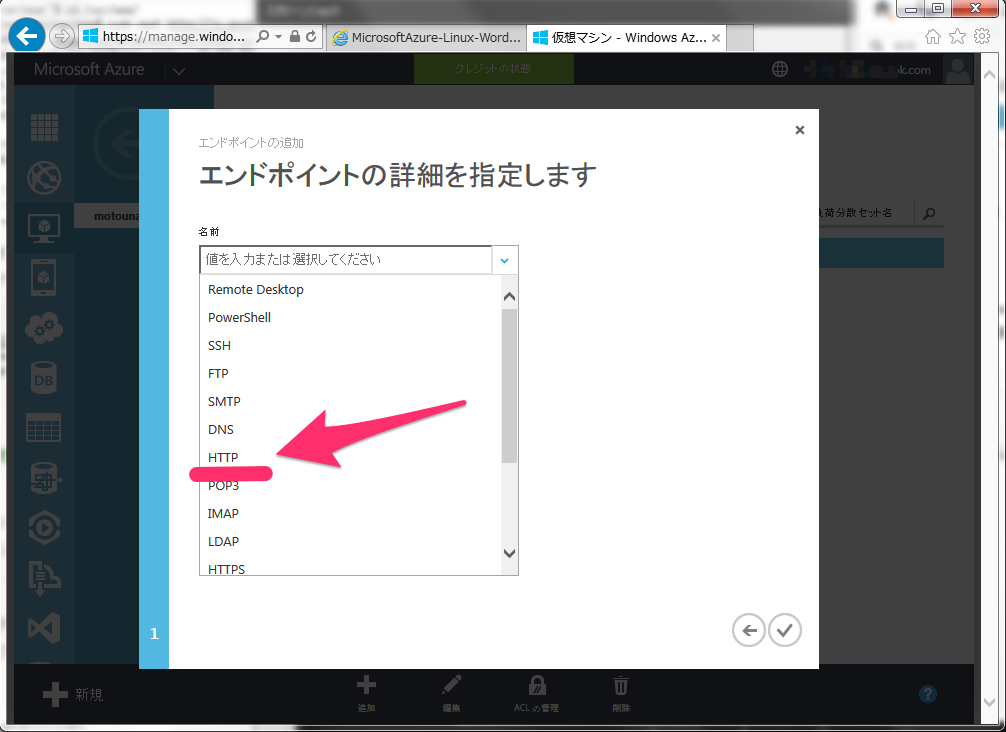Click the browser forward arrow button
1006x732 pixels.
[62, 36]
